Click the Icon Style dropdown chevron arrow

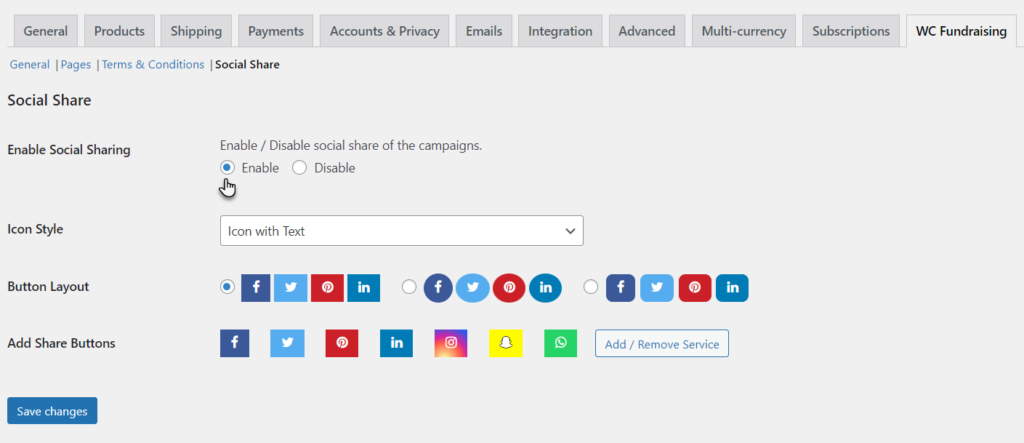[x=570, y=231]
